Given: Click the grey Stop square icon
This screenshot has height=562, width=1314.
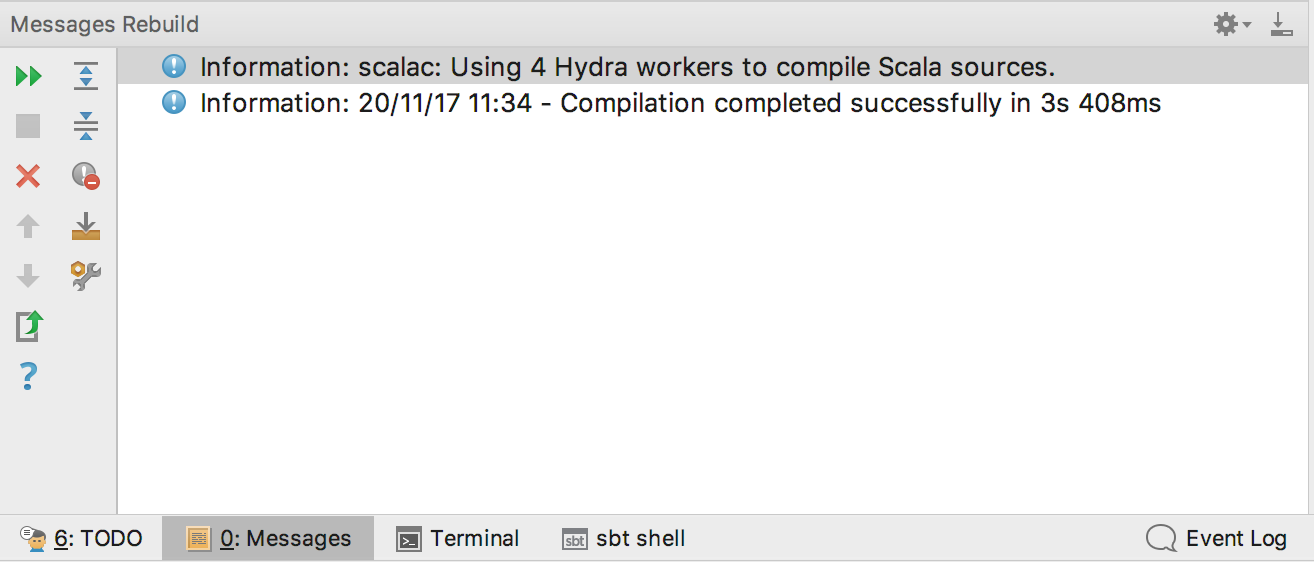Looking at the screenshot, I should point(28,126).
